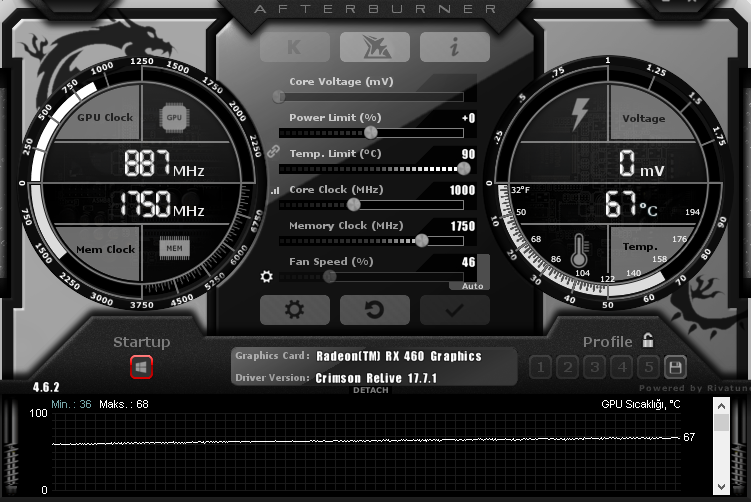The height and width of the screenshot is (502, 751).
Task: Click the Maks. : 68 value
Action: tap(124, 404)
